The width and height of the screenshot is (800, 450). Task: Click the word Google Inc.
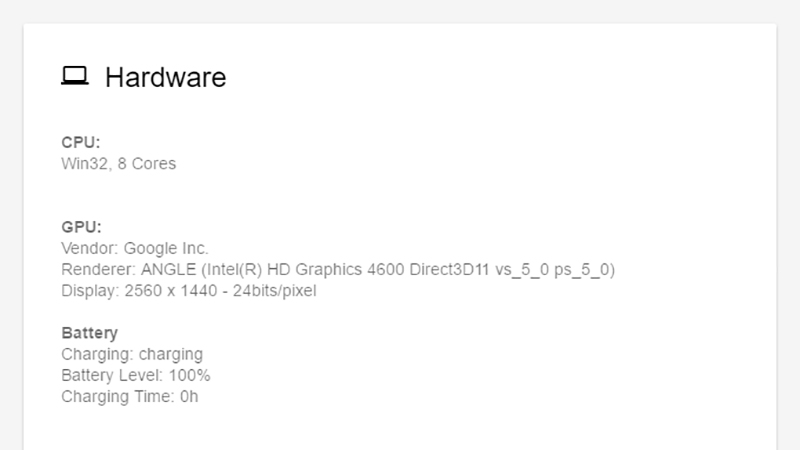[166, 248]
